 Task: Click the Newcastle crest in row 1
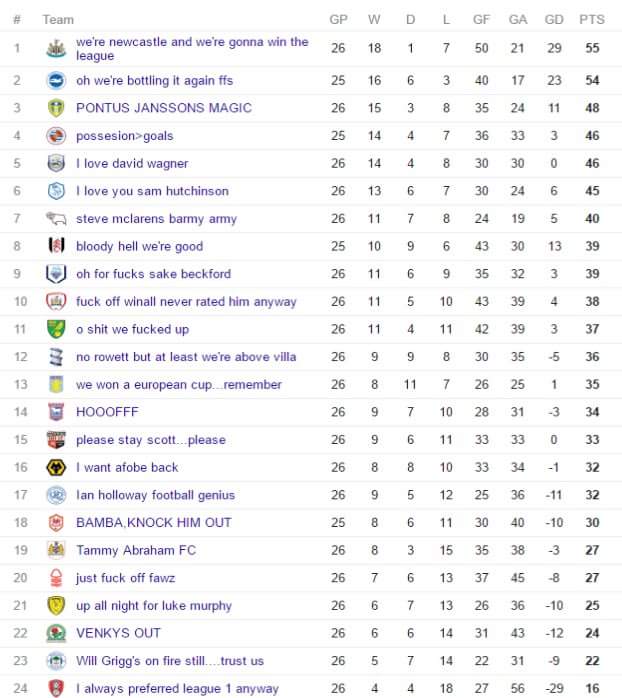click(56, 48)
